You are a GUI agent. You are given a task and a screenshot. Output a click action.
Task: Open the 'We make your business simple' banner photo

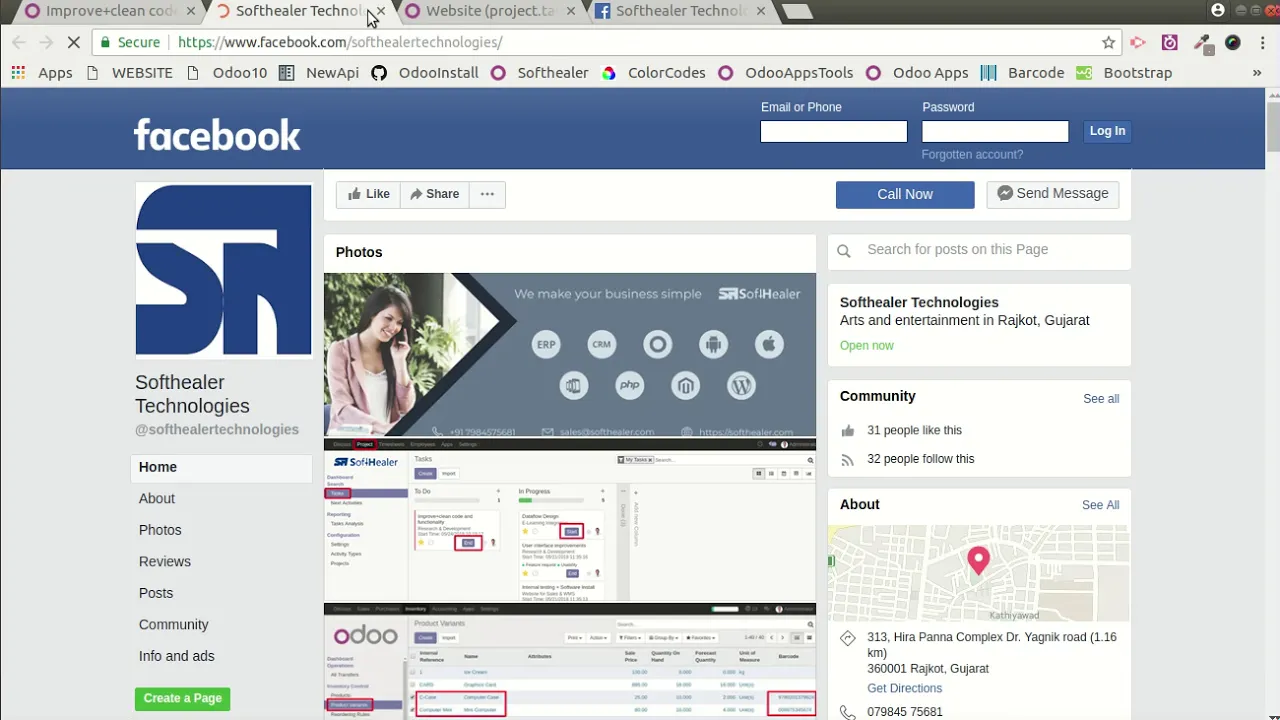pyautogui.click(x=570, y=354)
